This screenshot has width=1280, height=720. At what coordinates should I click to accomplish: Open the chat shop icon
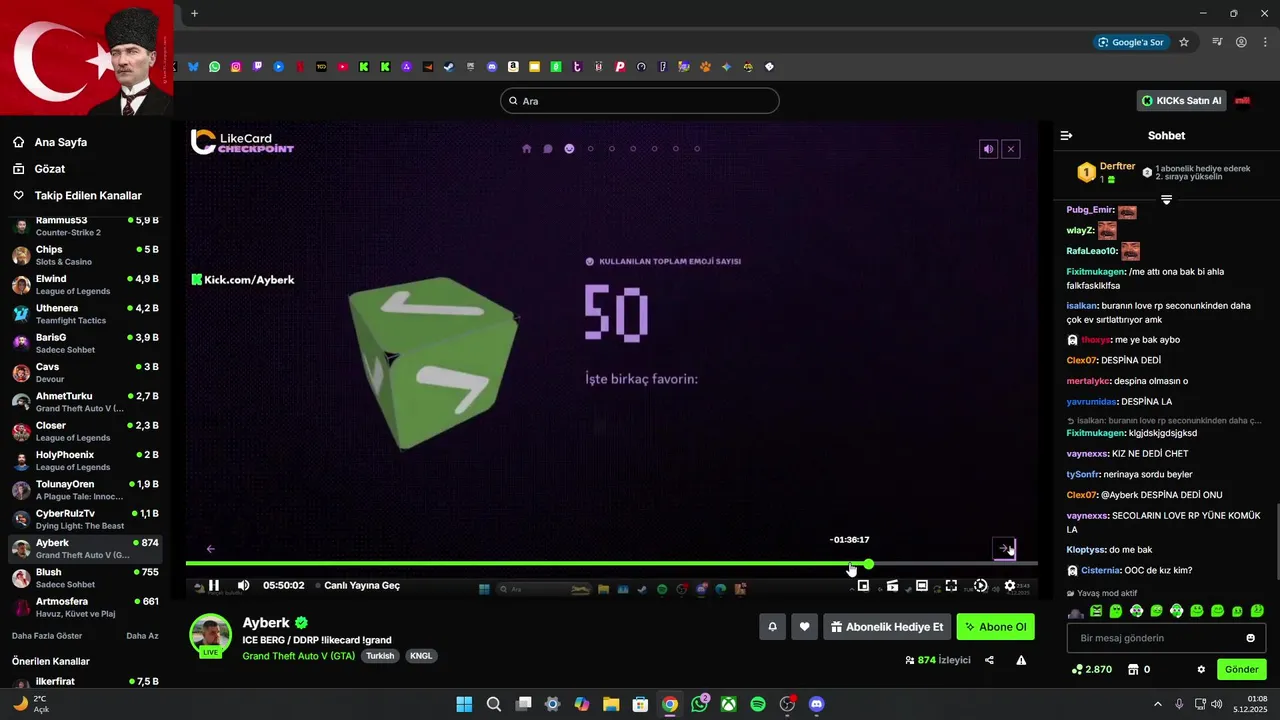(1133, 670)
